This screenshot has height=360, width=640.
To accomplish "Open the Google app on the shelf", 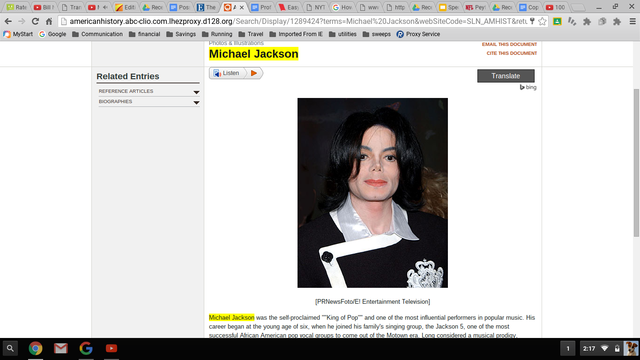I will (x=86, y=349).
